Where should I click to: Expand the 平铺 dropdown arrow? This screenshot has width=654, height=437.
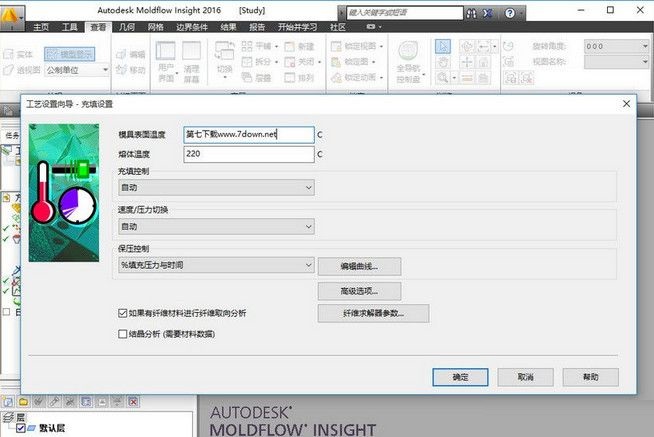(277, 46)
